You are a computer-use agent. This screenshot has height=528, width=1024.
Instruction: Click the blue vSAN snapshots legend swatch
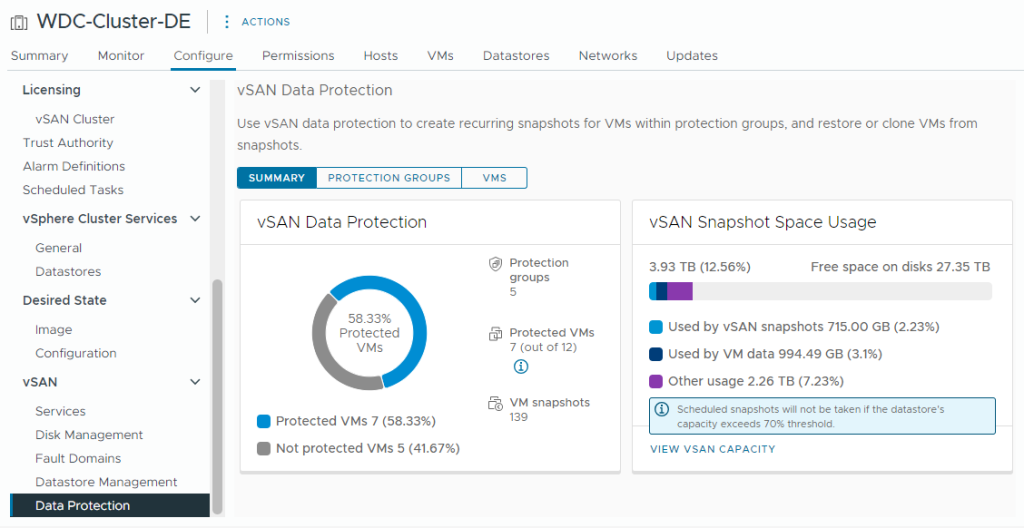656,327
